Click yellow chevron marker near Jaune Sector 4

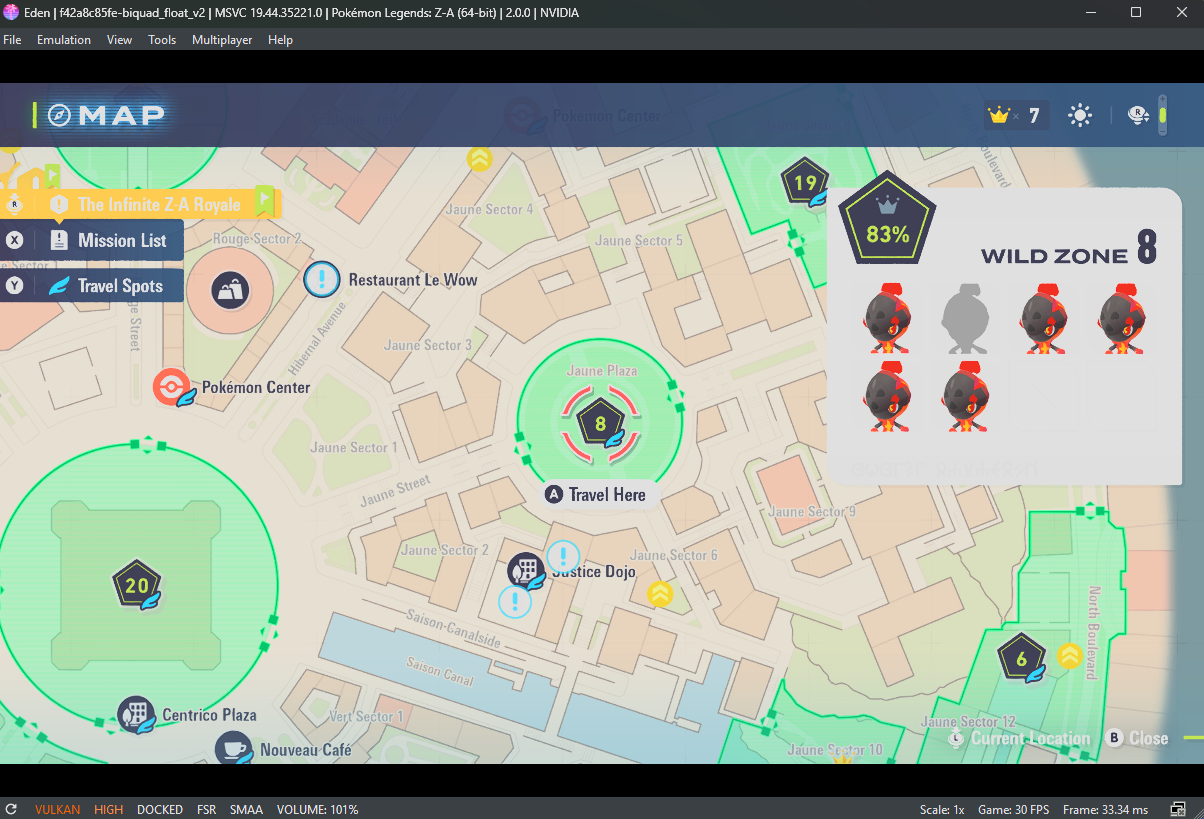pos(480,158)
